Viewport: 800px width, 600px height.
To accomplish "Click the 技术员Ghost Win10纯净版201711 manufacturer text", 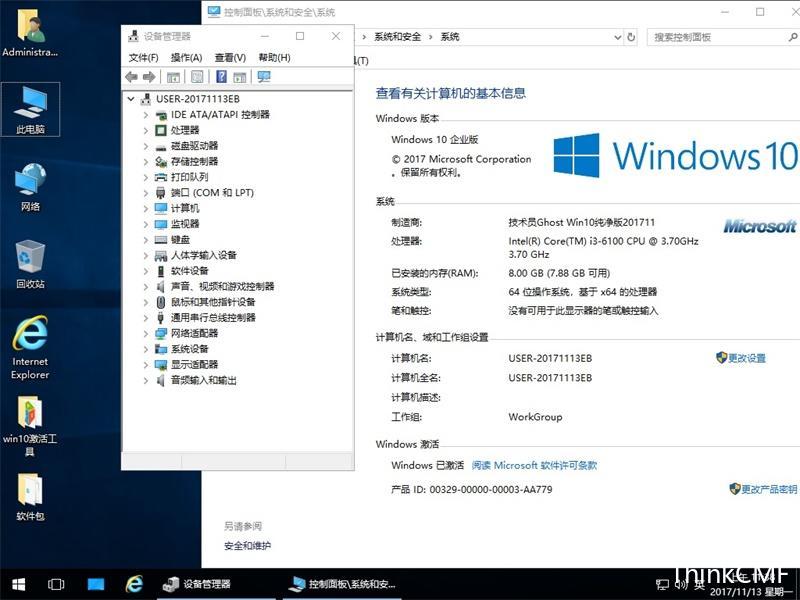I will coord(582,222).
